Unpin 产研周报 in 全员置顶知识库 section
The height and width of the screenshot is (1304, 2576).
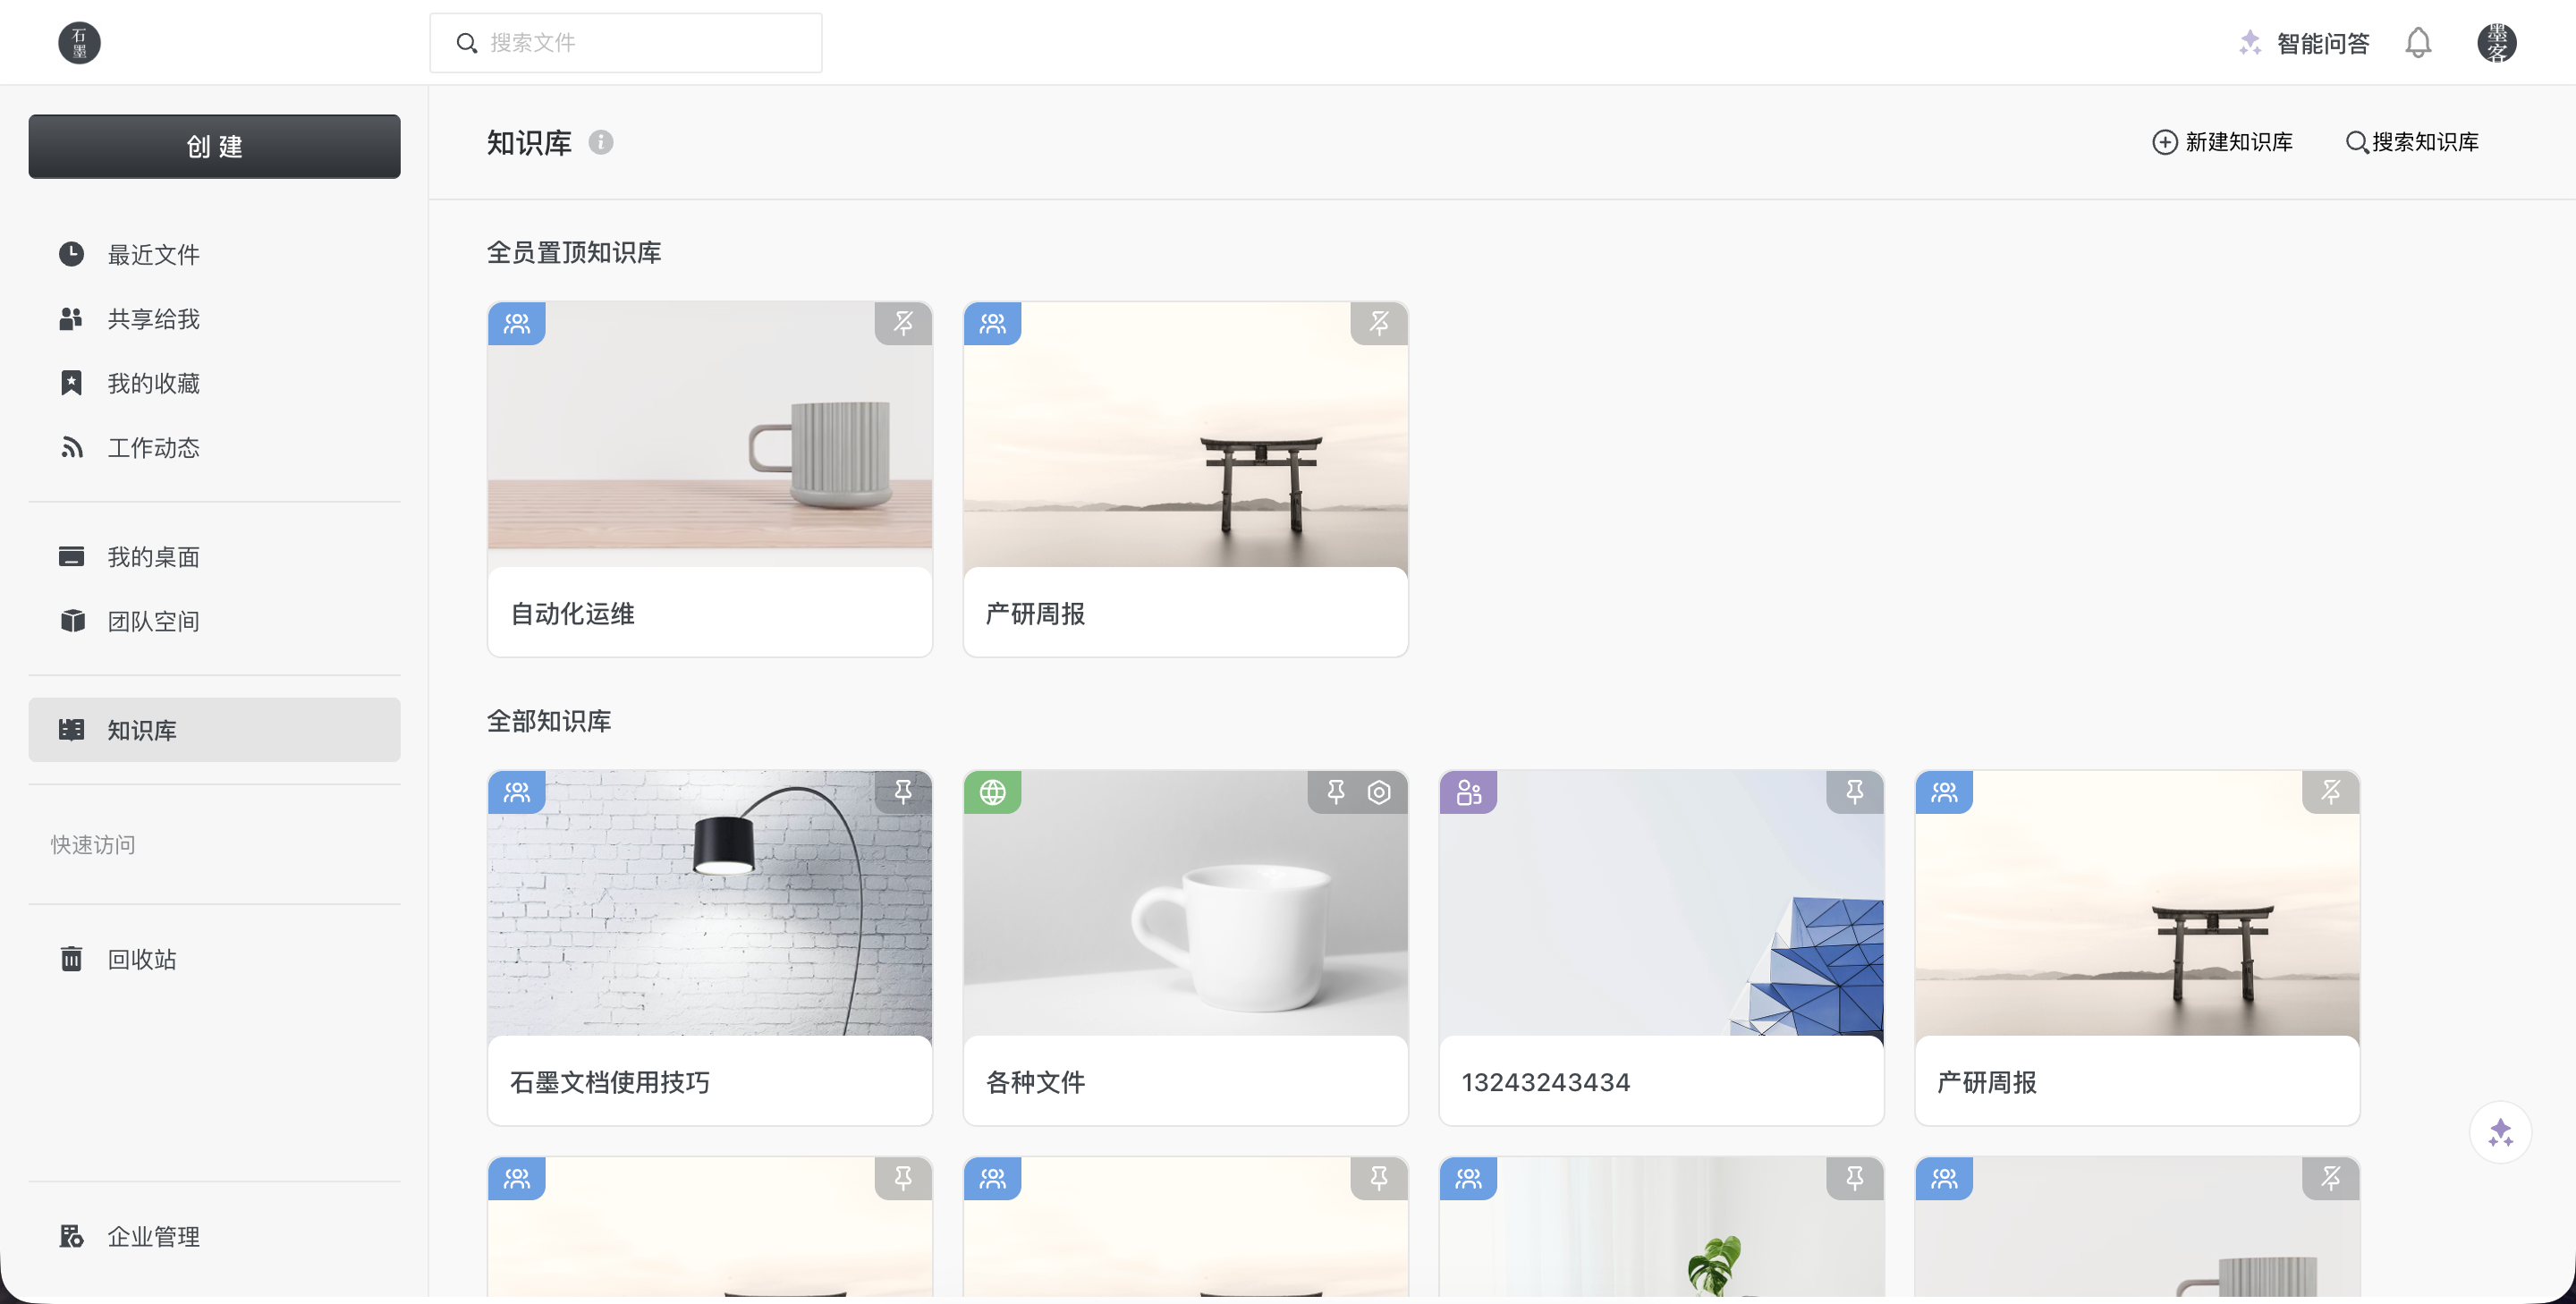[1379, 323]
